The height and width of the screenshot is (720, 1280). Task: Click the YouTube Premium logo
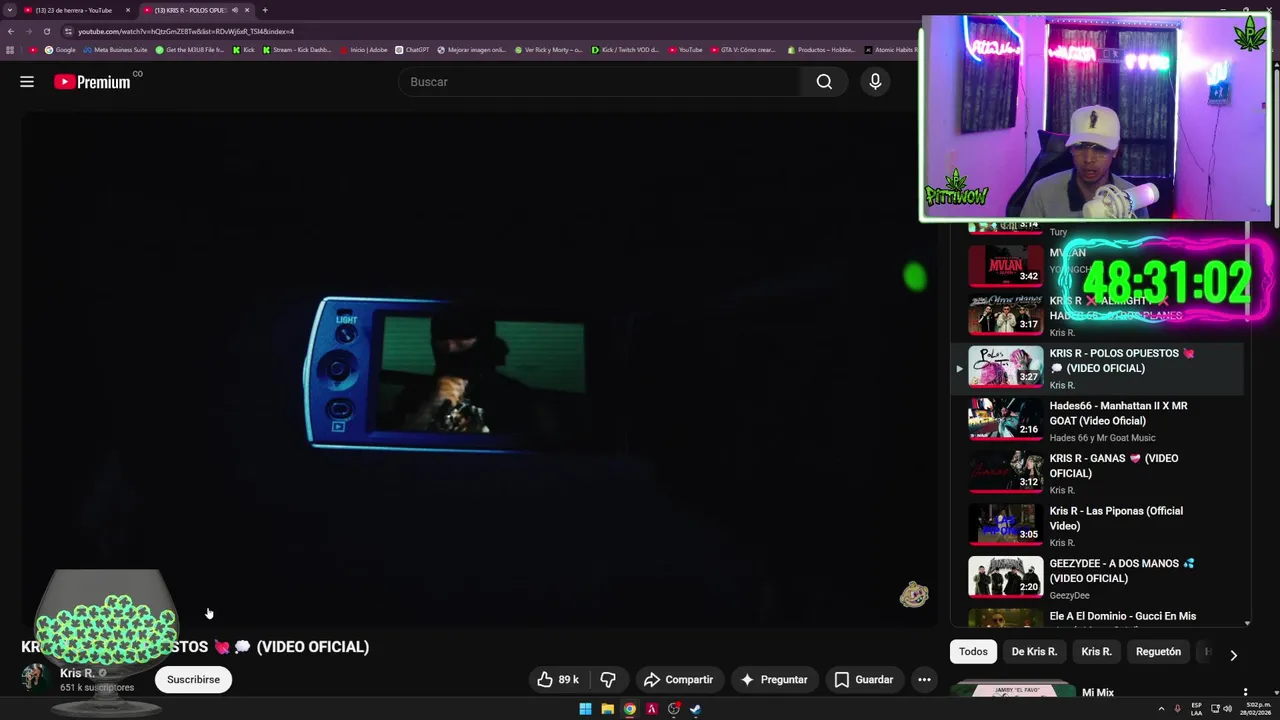(x=93, y=82)
